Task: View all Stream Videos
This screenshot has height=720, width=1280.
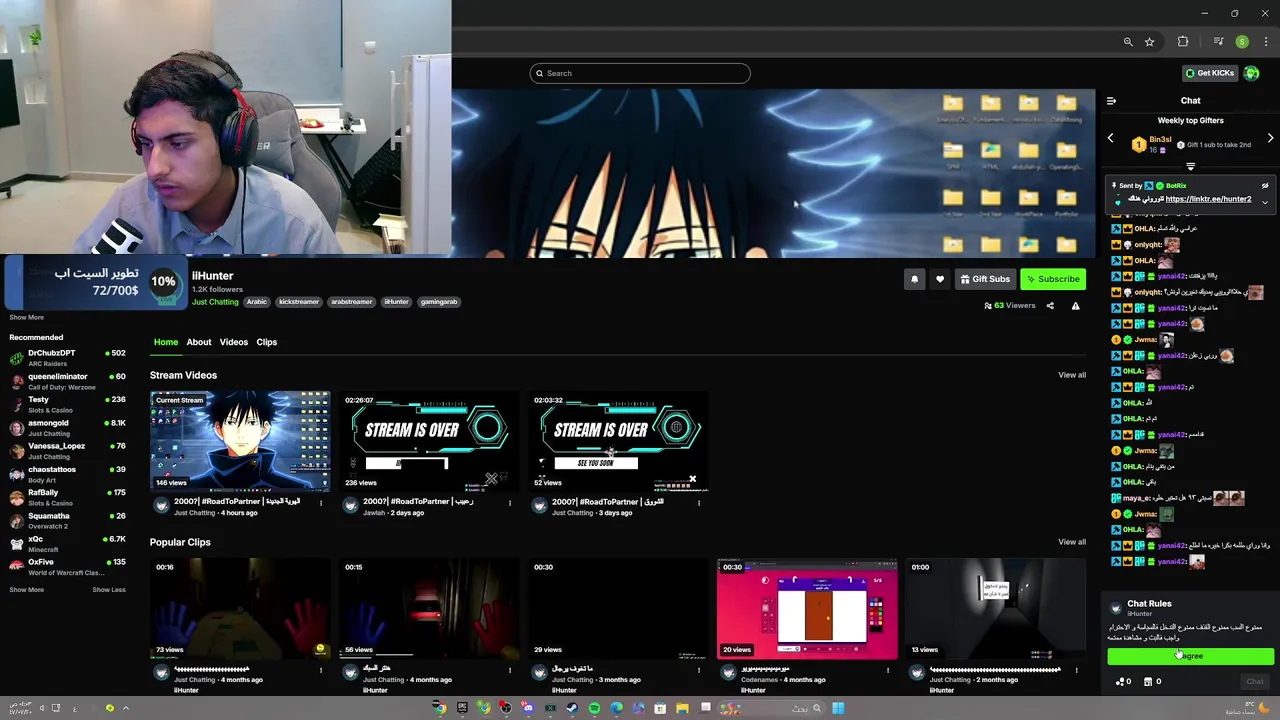Action: coord(1072,375)
